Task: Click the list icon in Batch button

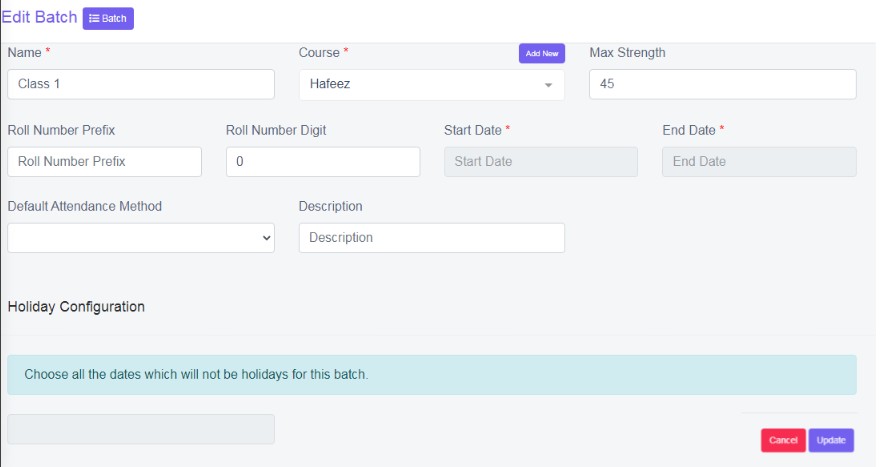Action: (94, 19)
